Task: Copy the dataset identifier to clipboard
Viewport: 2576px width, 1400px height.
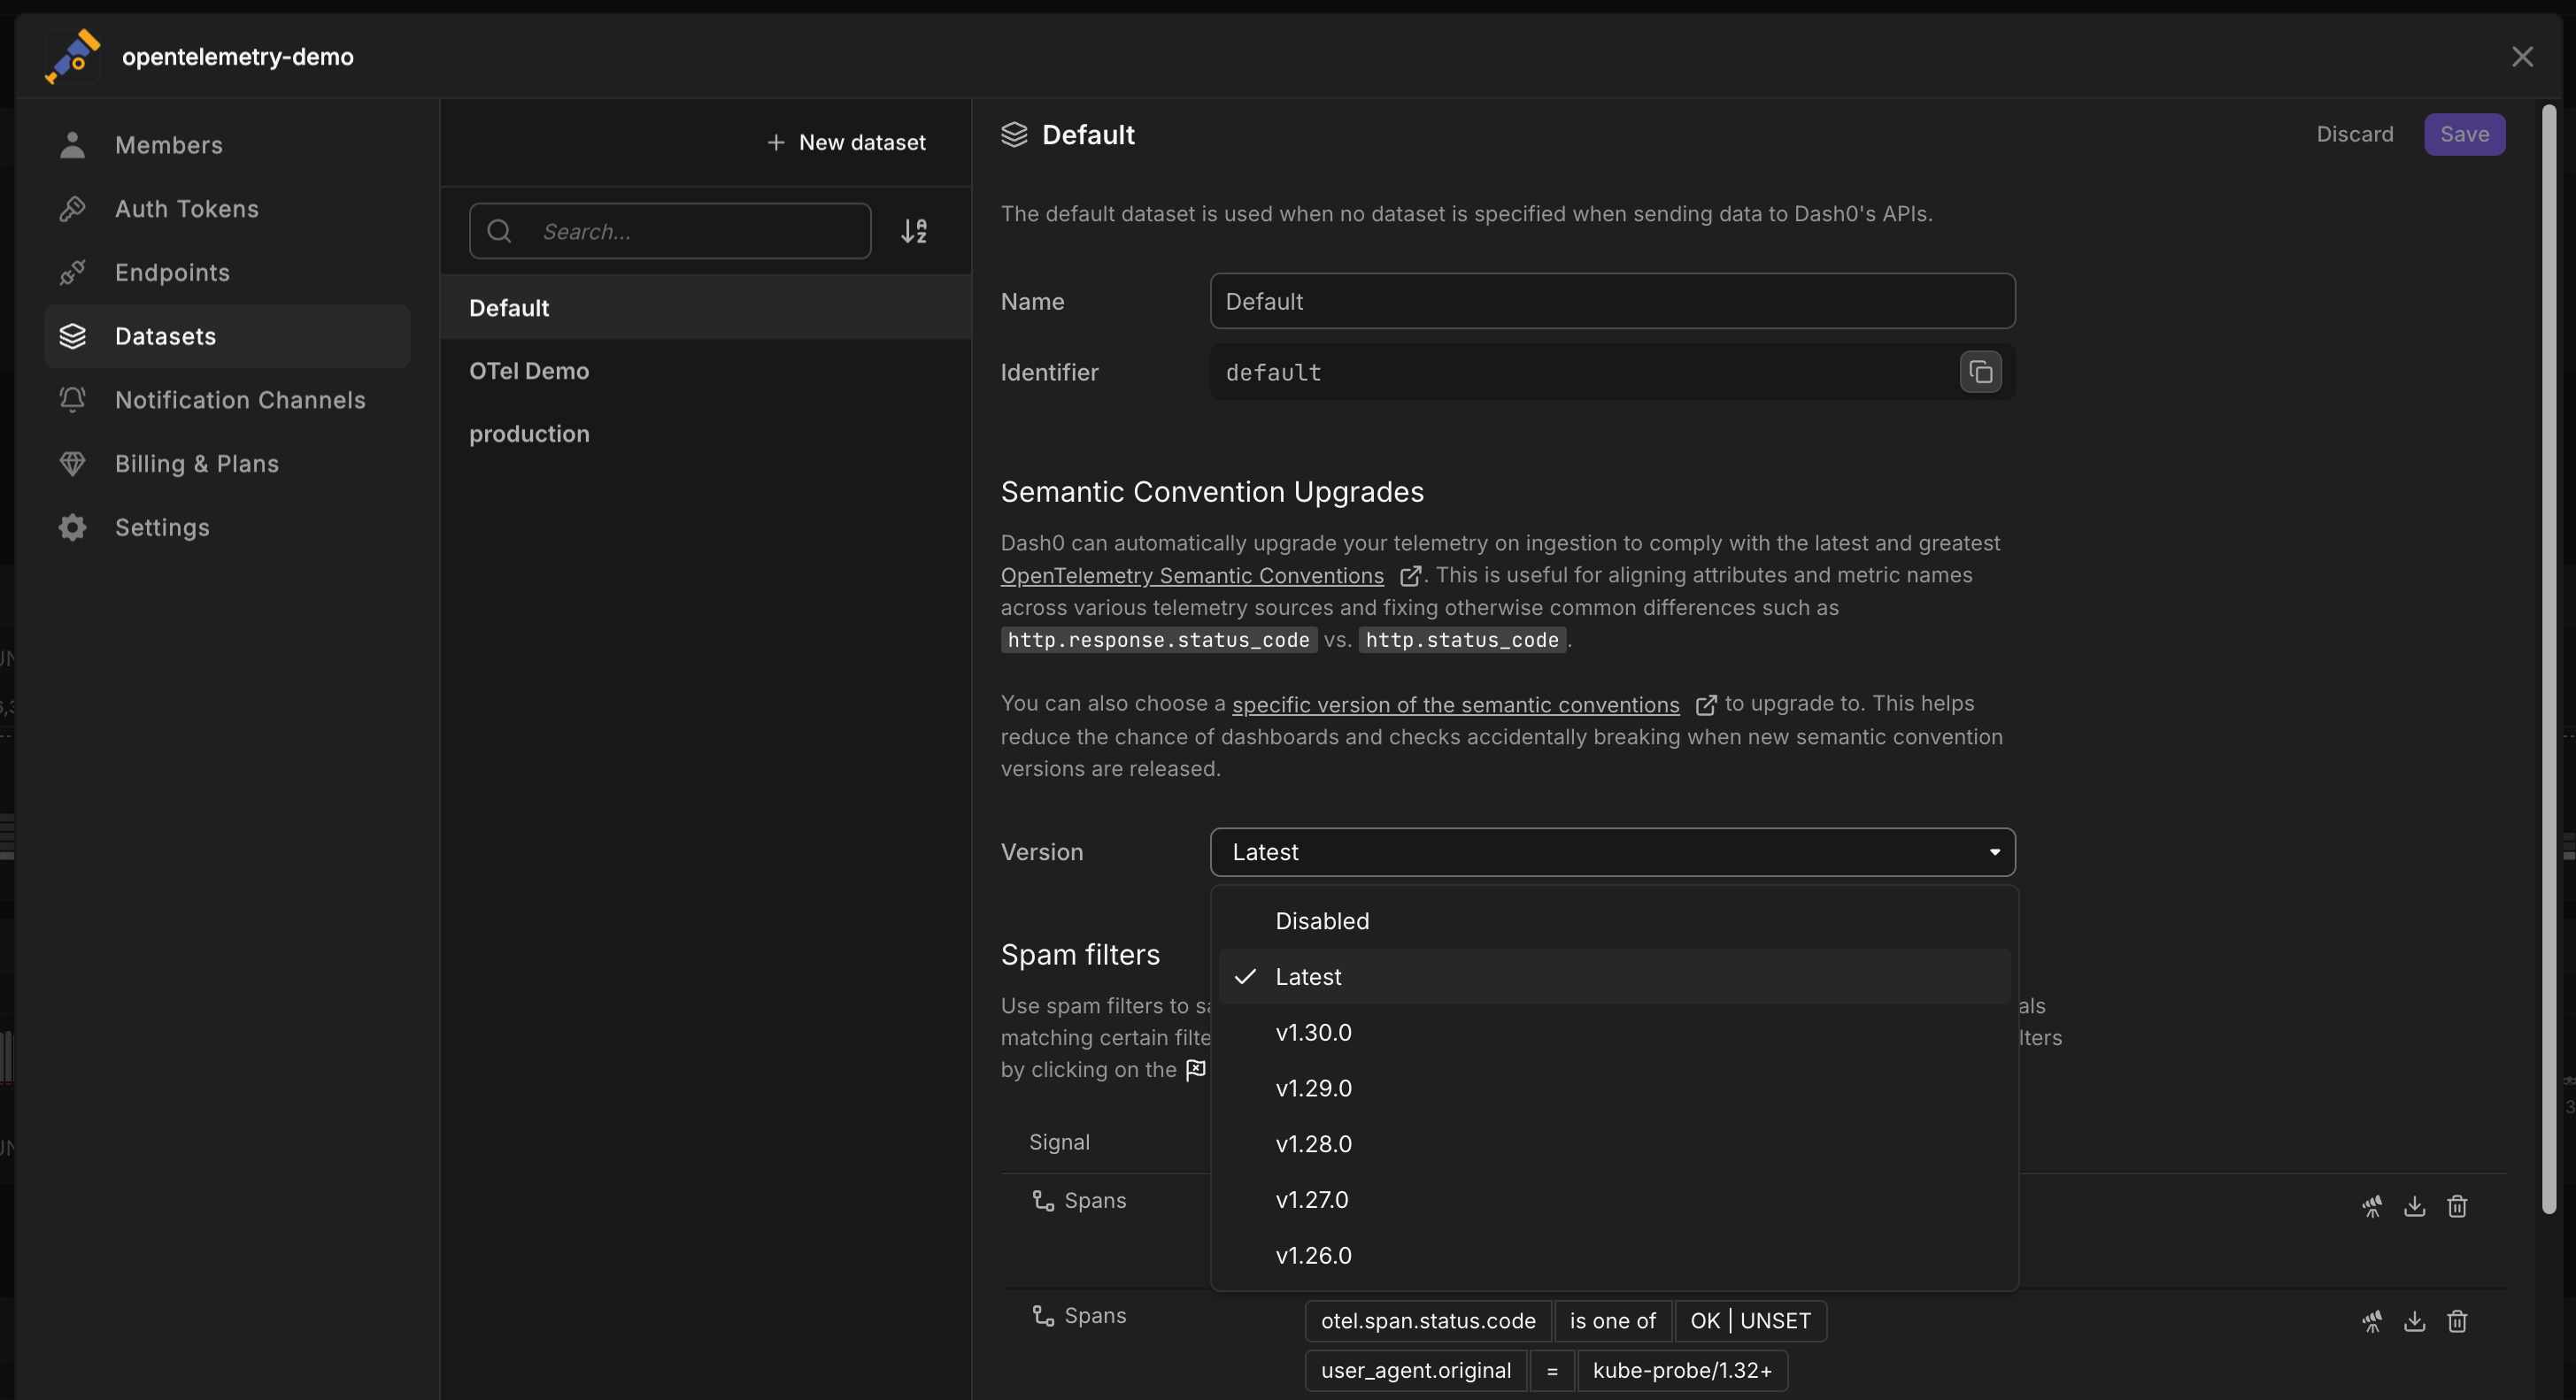Action: coord(1980,372)
